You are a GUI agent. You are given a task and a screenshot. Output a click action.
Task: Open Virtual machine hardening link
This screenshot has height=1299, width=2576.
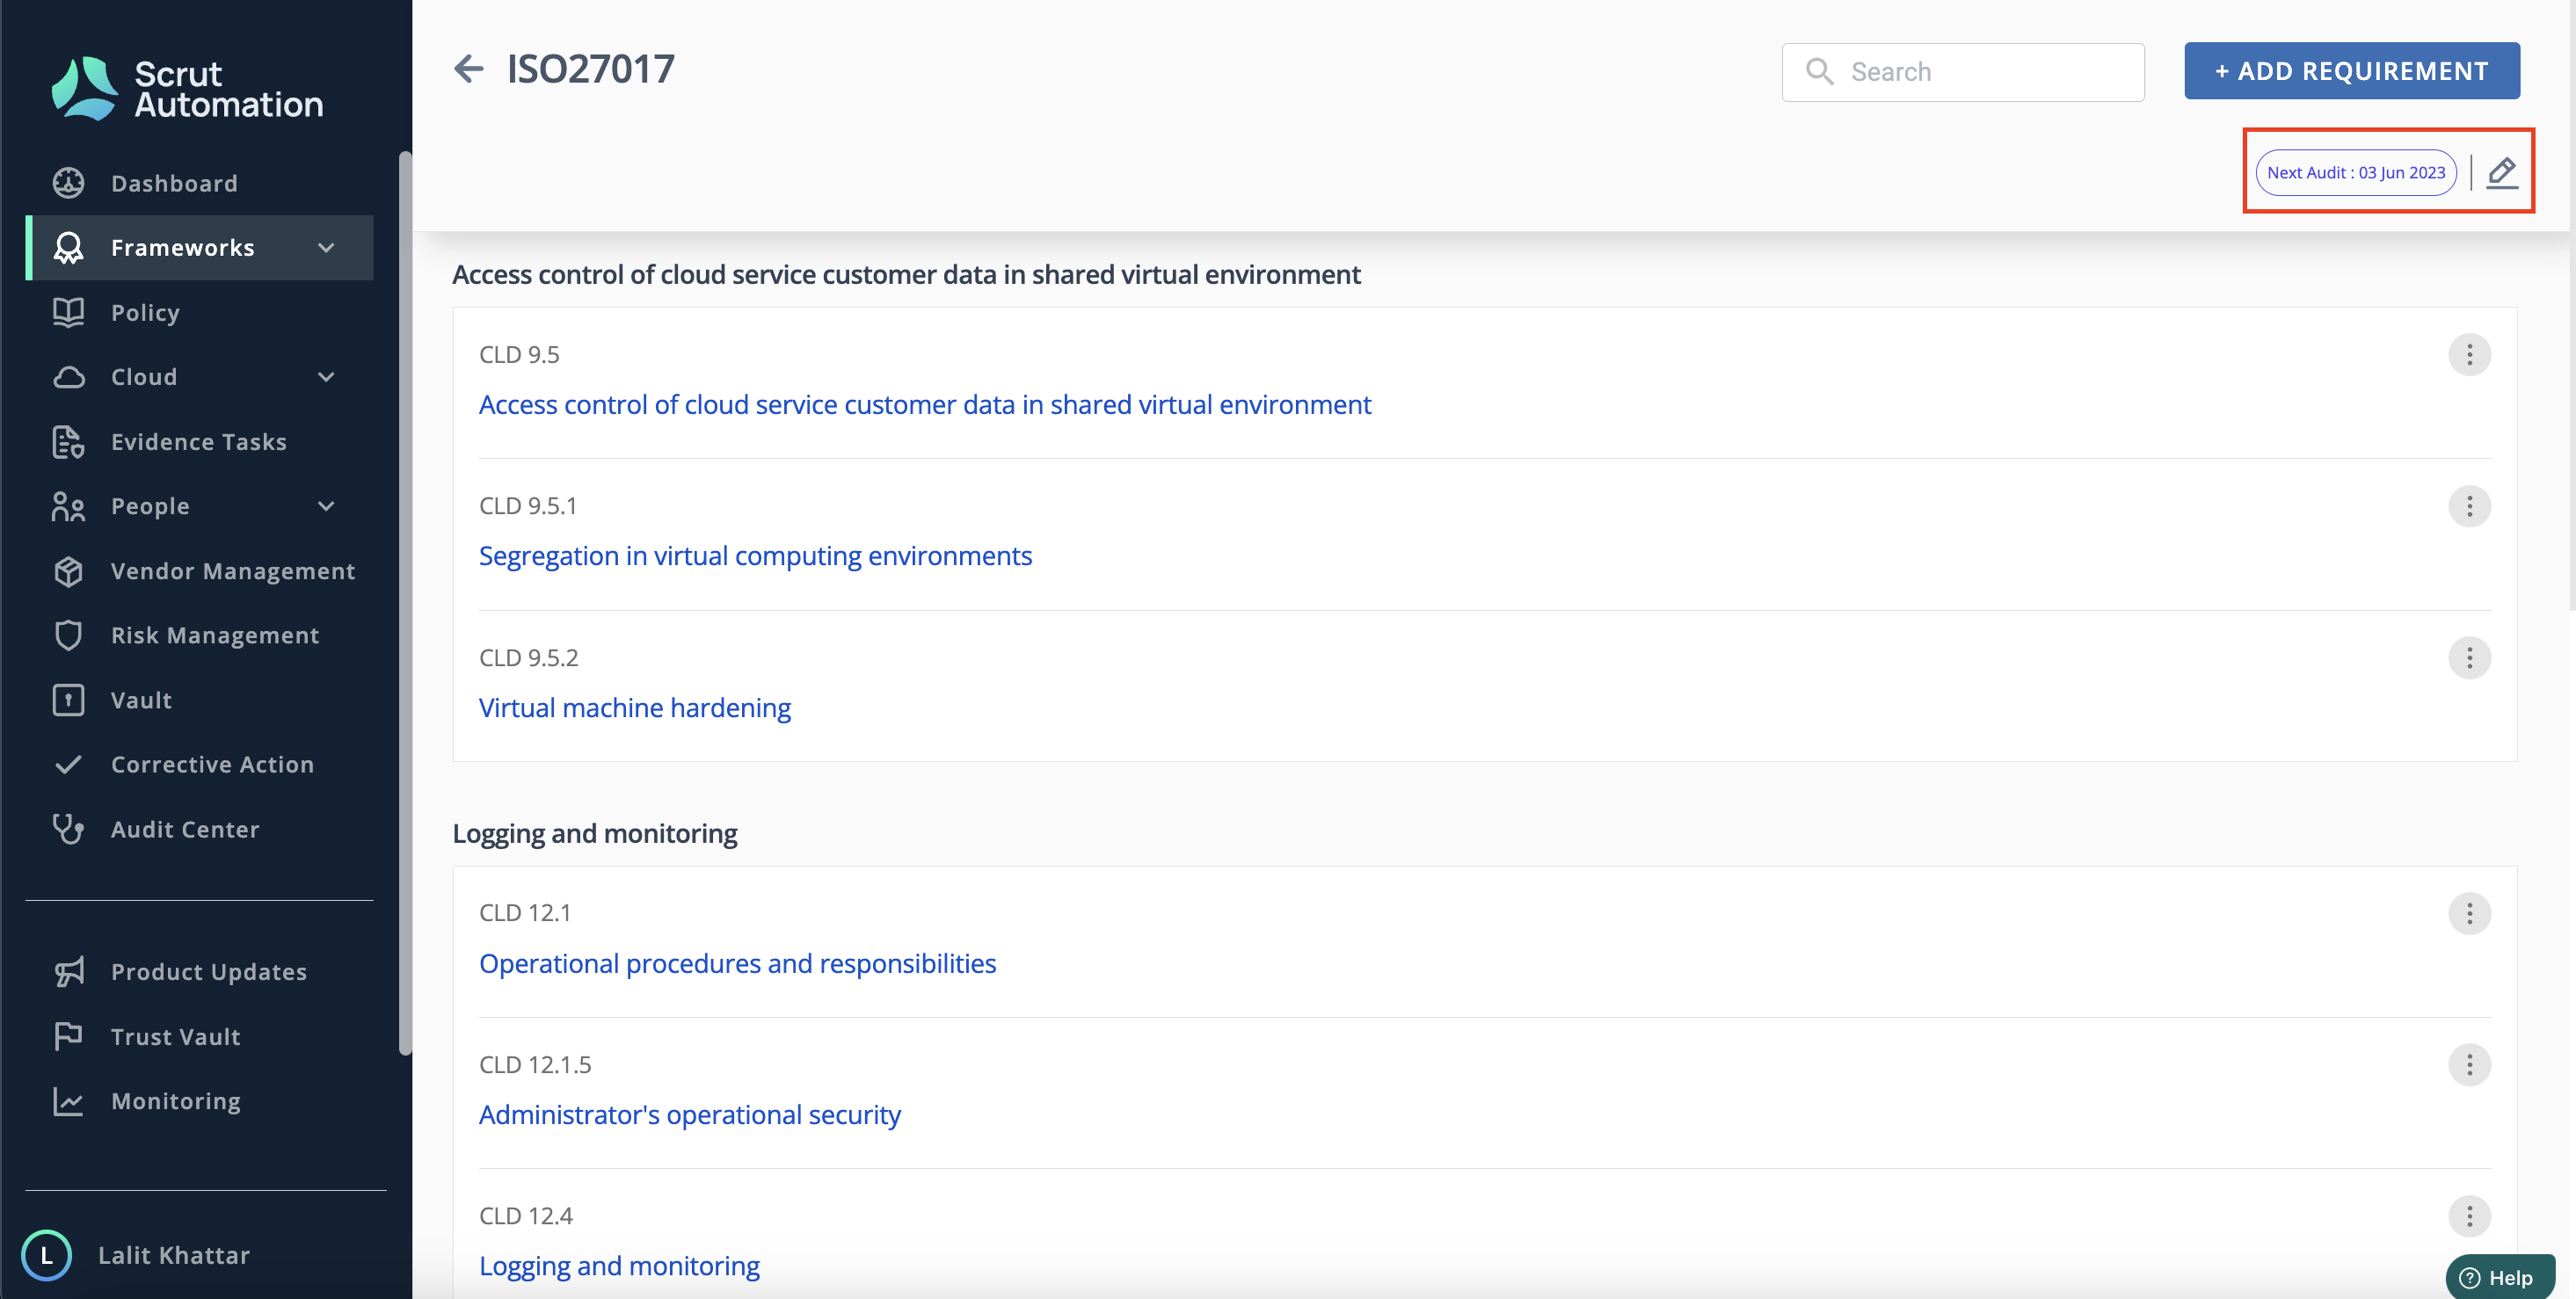(634, 707)
